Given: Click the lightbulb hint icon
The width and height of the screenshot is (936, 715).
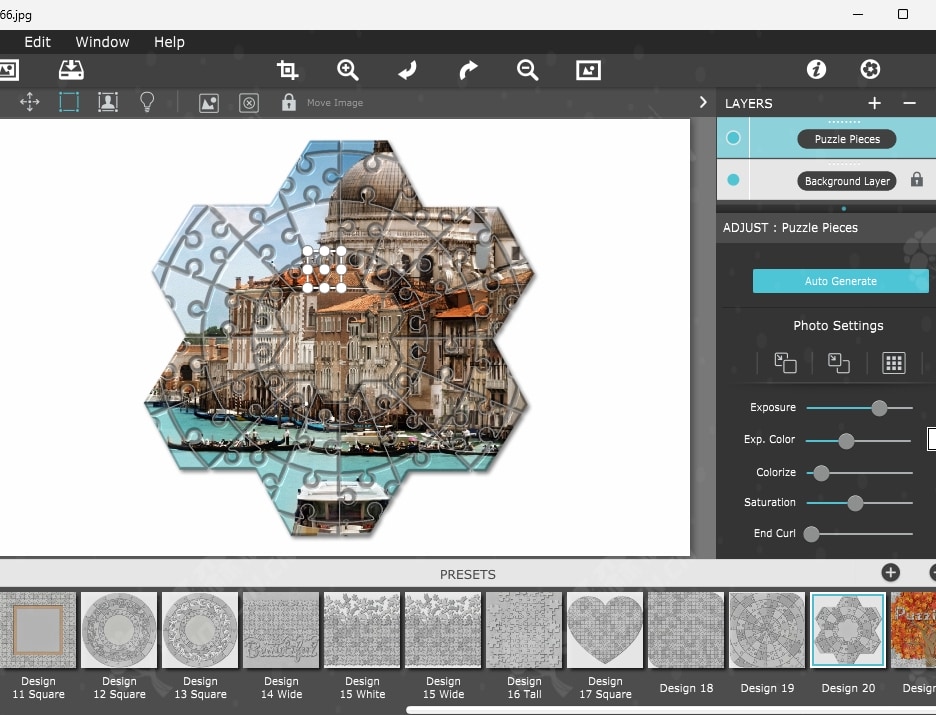Looking at the screenshot, I should [147, 102].
